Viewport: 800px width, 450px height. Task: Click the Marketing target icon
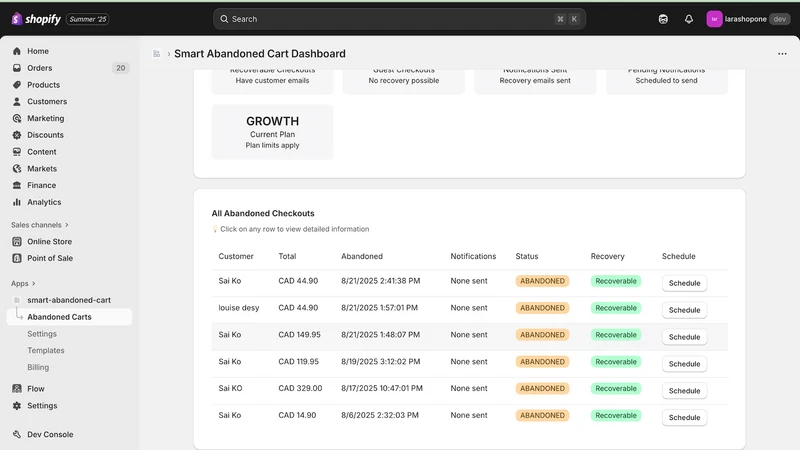point(17,118)
